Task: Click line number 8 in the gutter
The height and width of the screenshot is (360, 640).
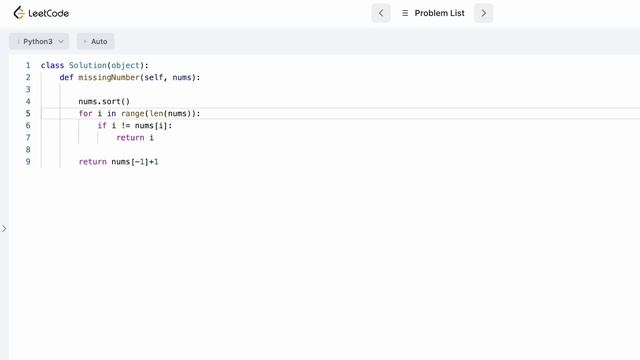Action: (28, 149)
